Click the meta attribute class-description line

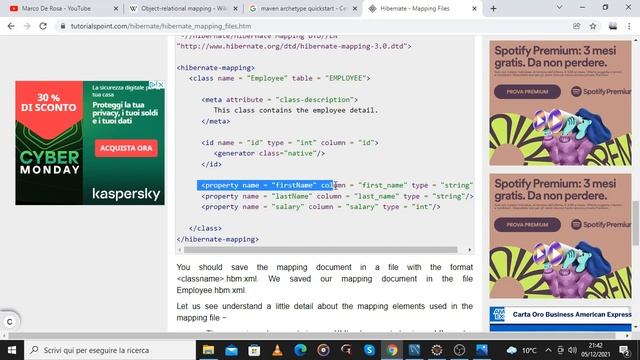point(280,100)
